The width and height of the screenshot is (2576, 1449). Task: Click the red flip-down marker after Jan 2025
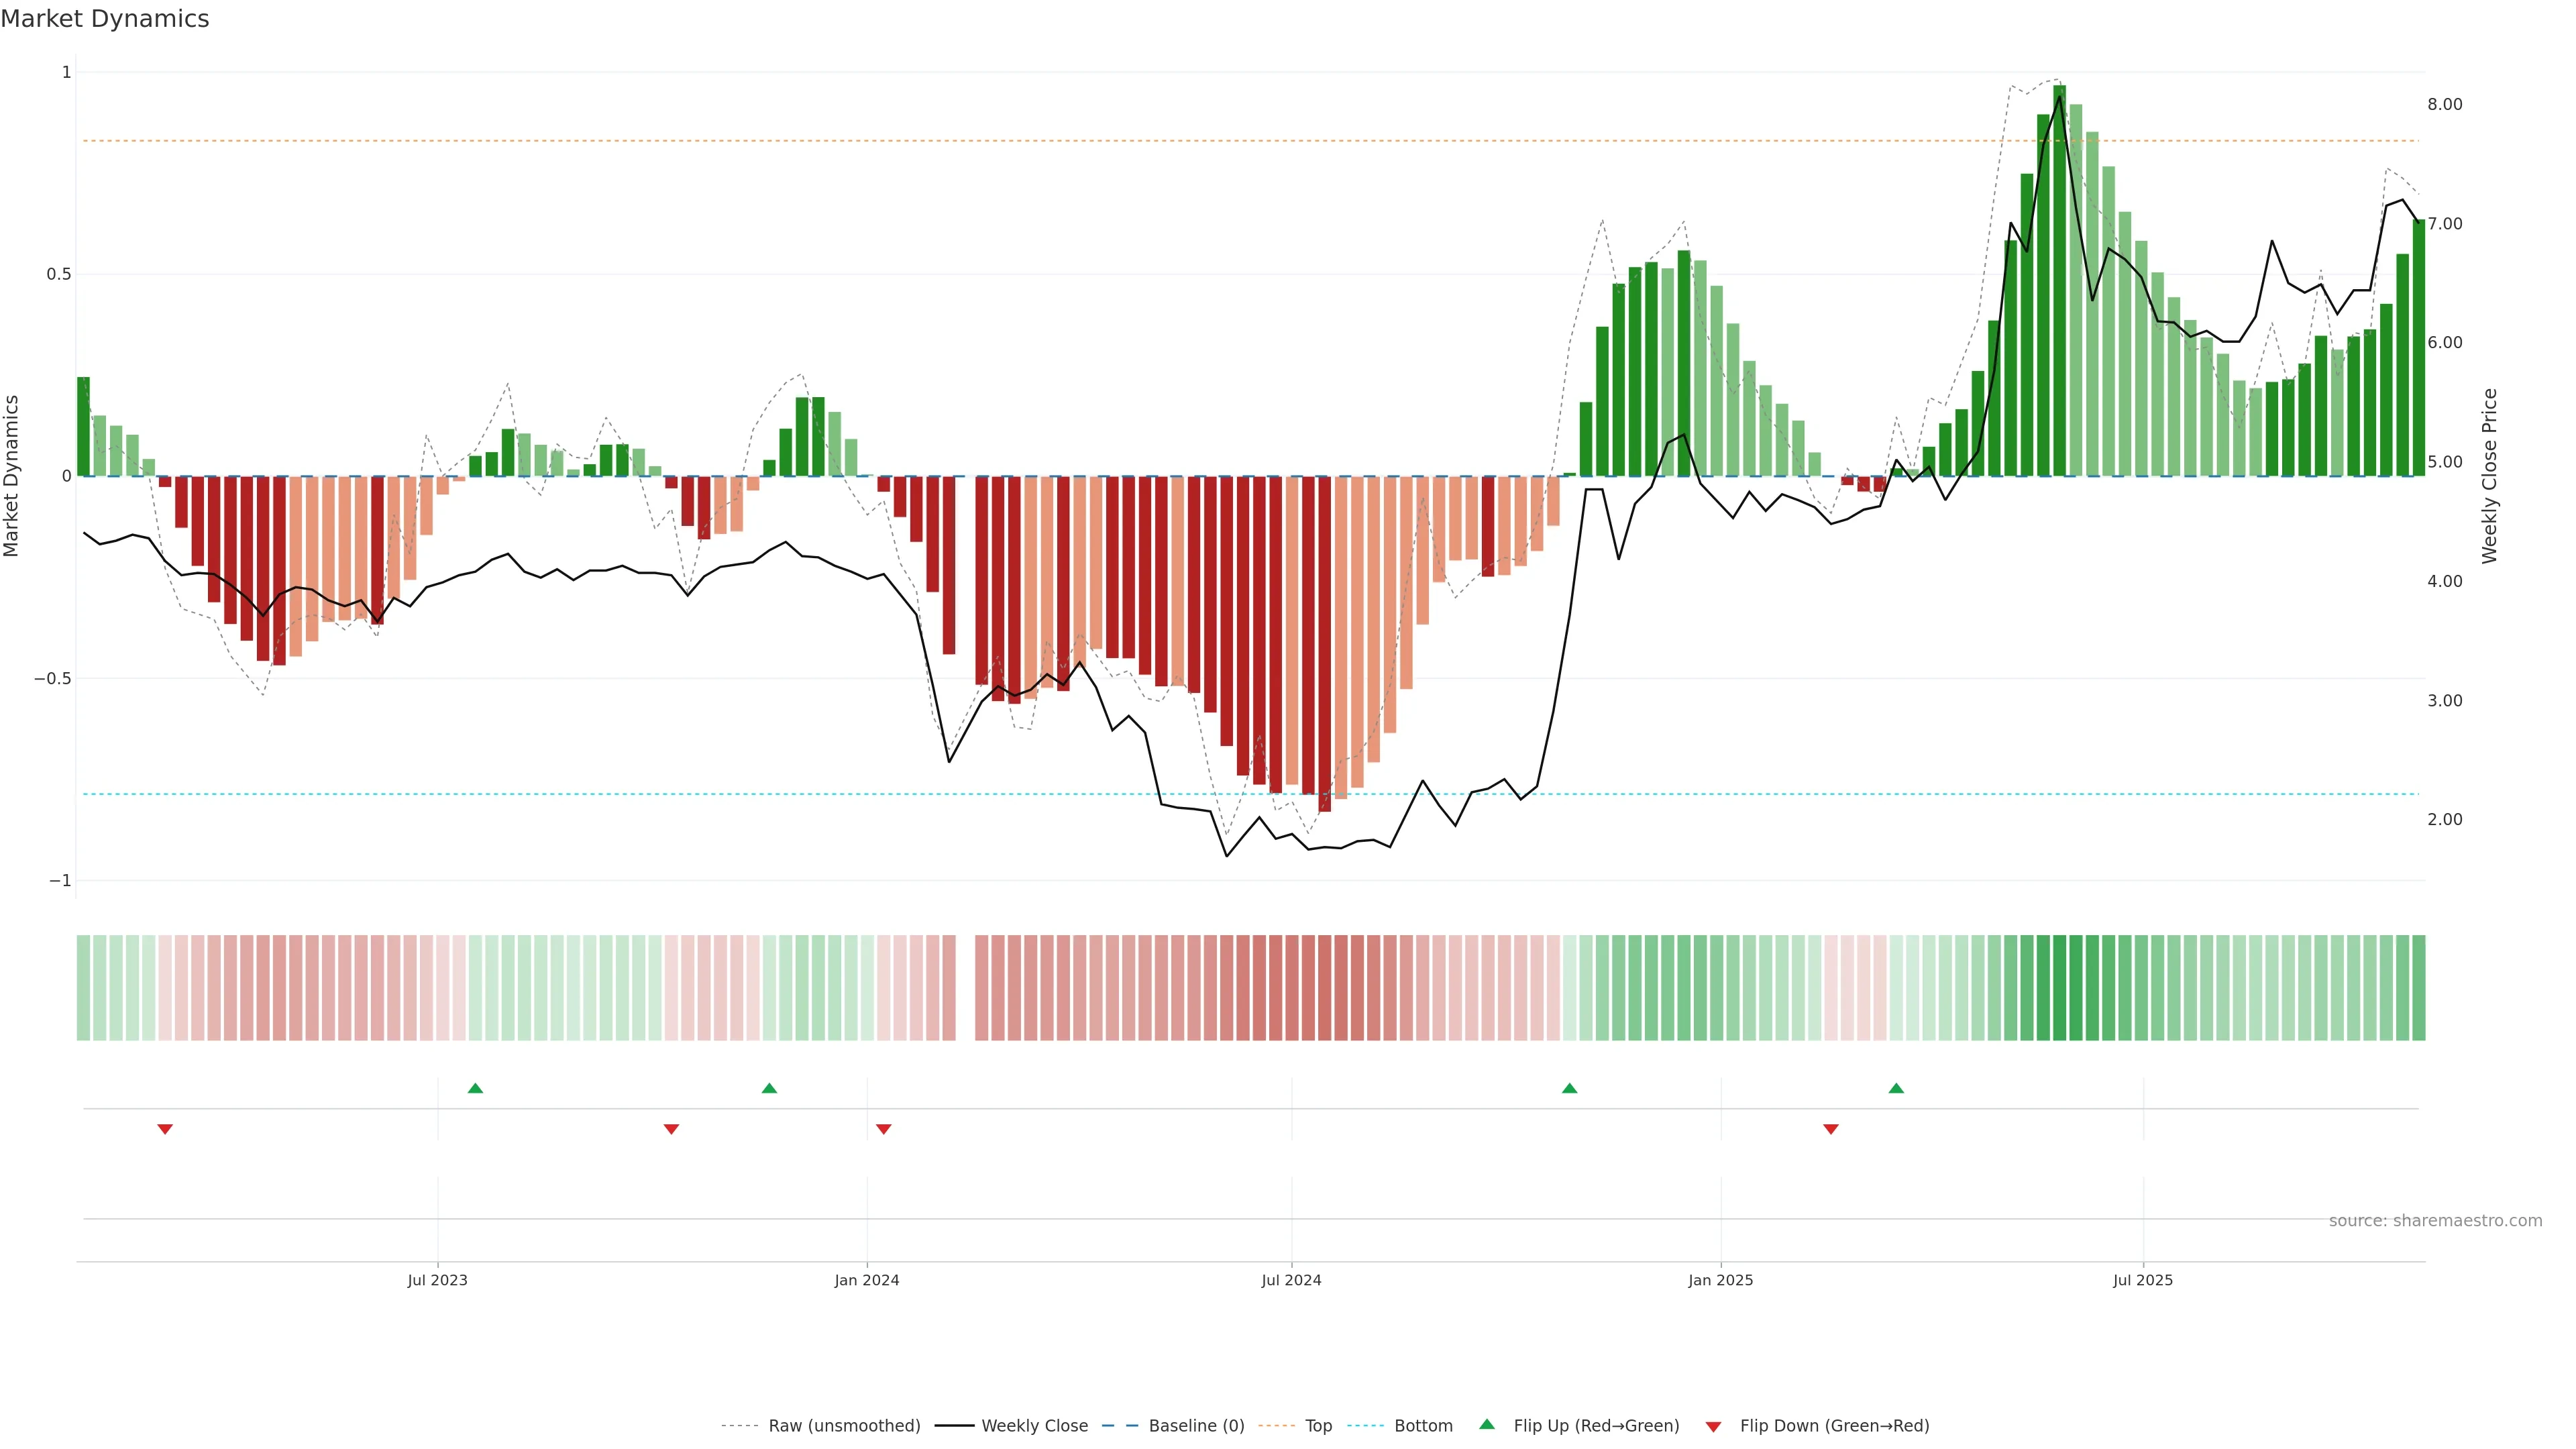pyautogui.click(x=1831, y=1129)
